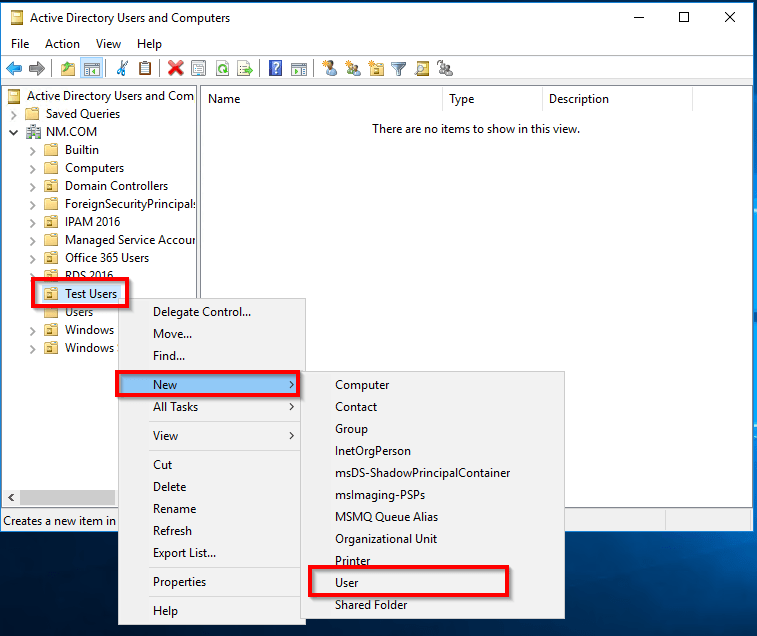Screen dimensions: 757x636
Task: Open the New submenu
Action: pos(209,384)
